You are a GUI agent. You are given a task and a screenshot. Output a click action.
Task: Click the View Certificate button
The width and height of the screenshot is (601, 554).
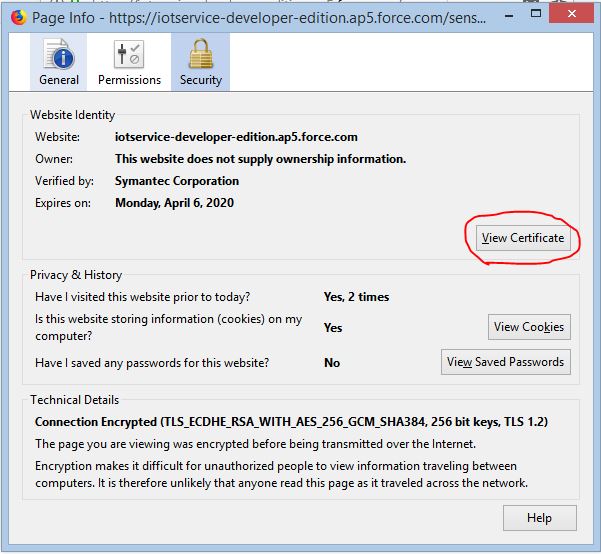tap(523, 238)
